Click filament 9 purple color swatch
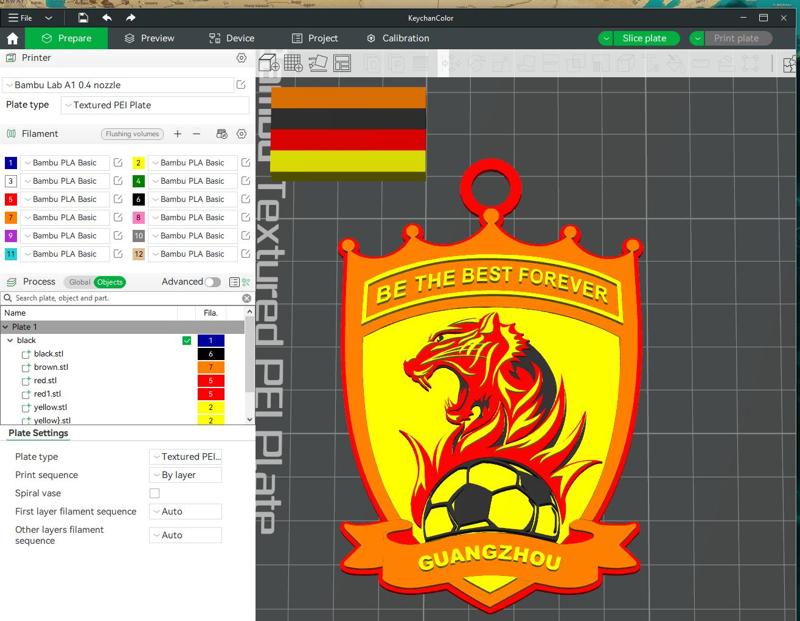 point(11,236)
